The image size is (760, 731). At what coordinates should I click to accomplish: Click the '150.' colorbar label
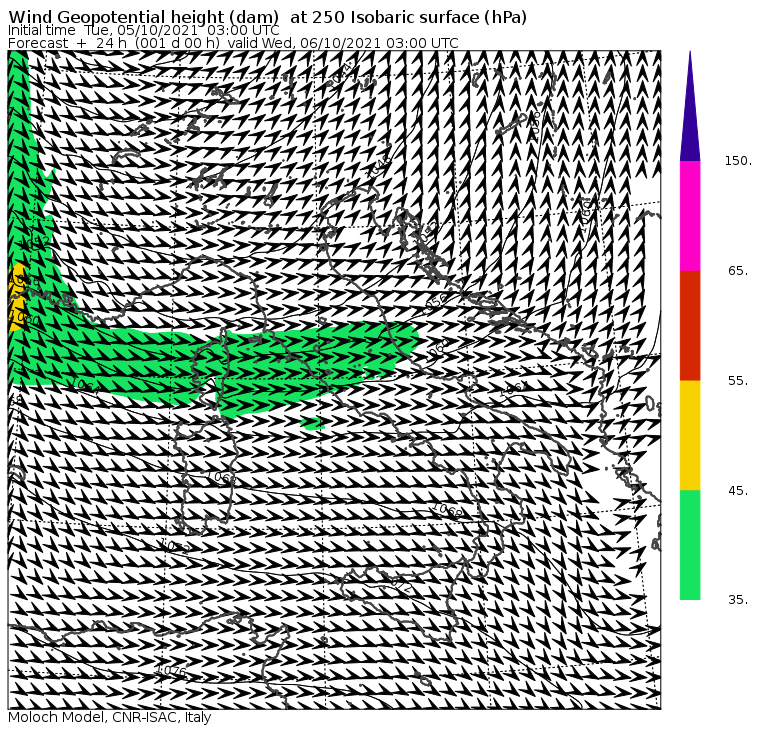coord(738,161)
